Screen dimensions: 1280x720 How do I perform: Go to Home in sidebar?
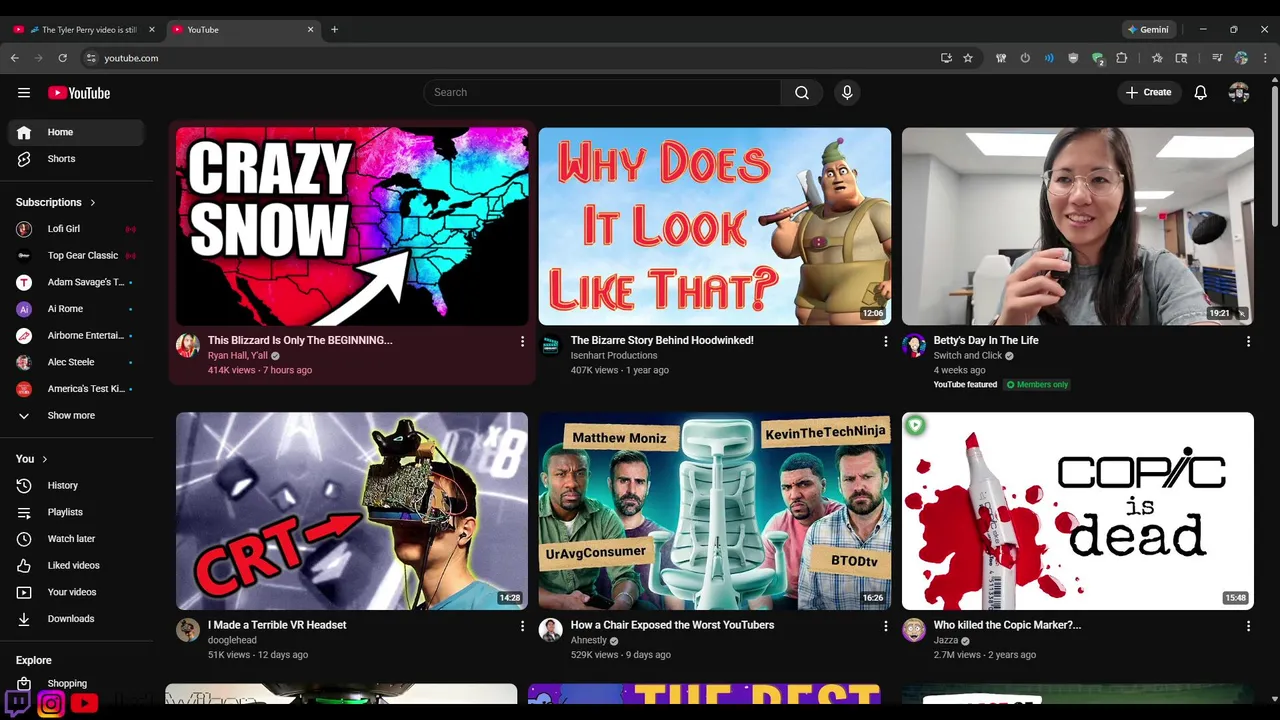76,132
